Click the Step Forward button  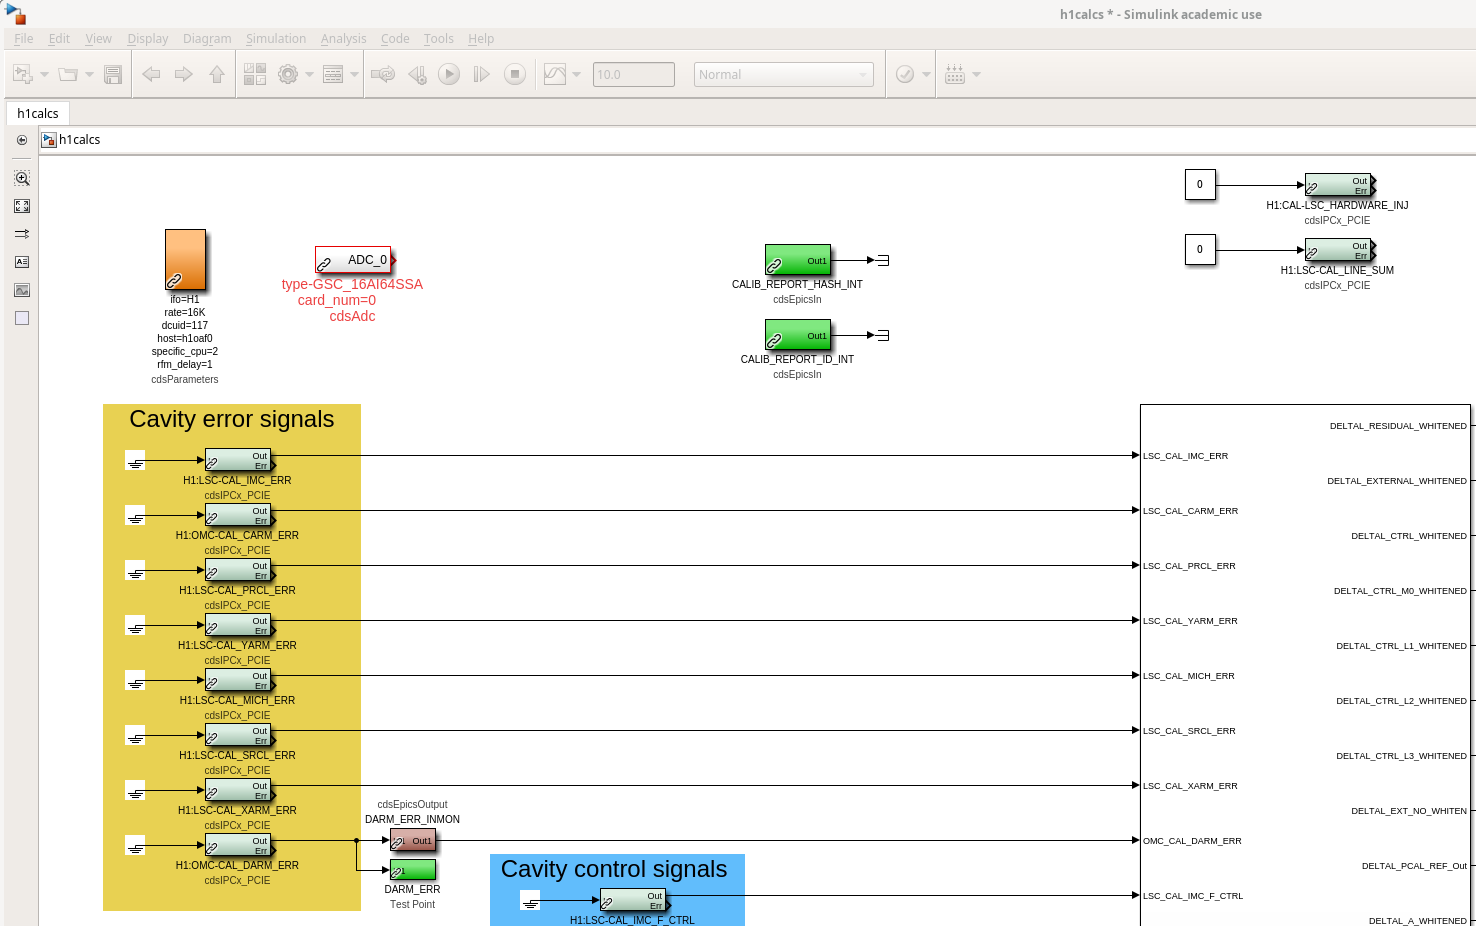481,75
